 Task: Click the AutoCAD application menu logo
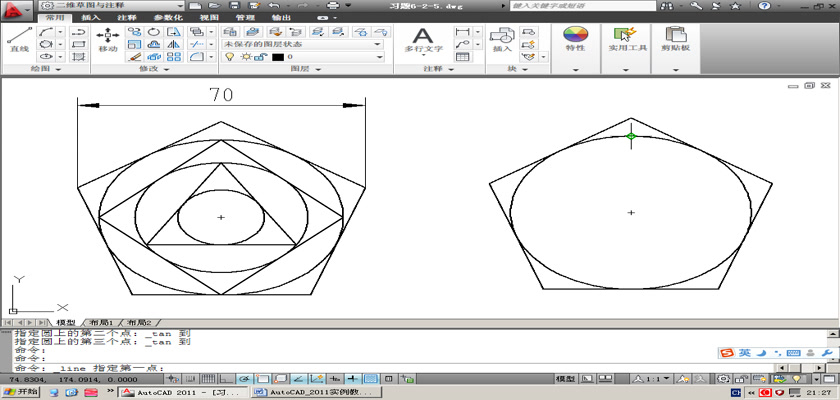coord(14,8)
